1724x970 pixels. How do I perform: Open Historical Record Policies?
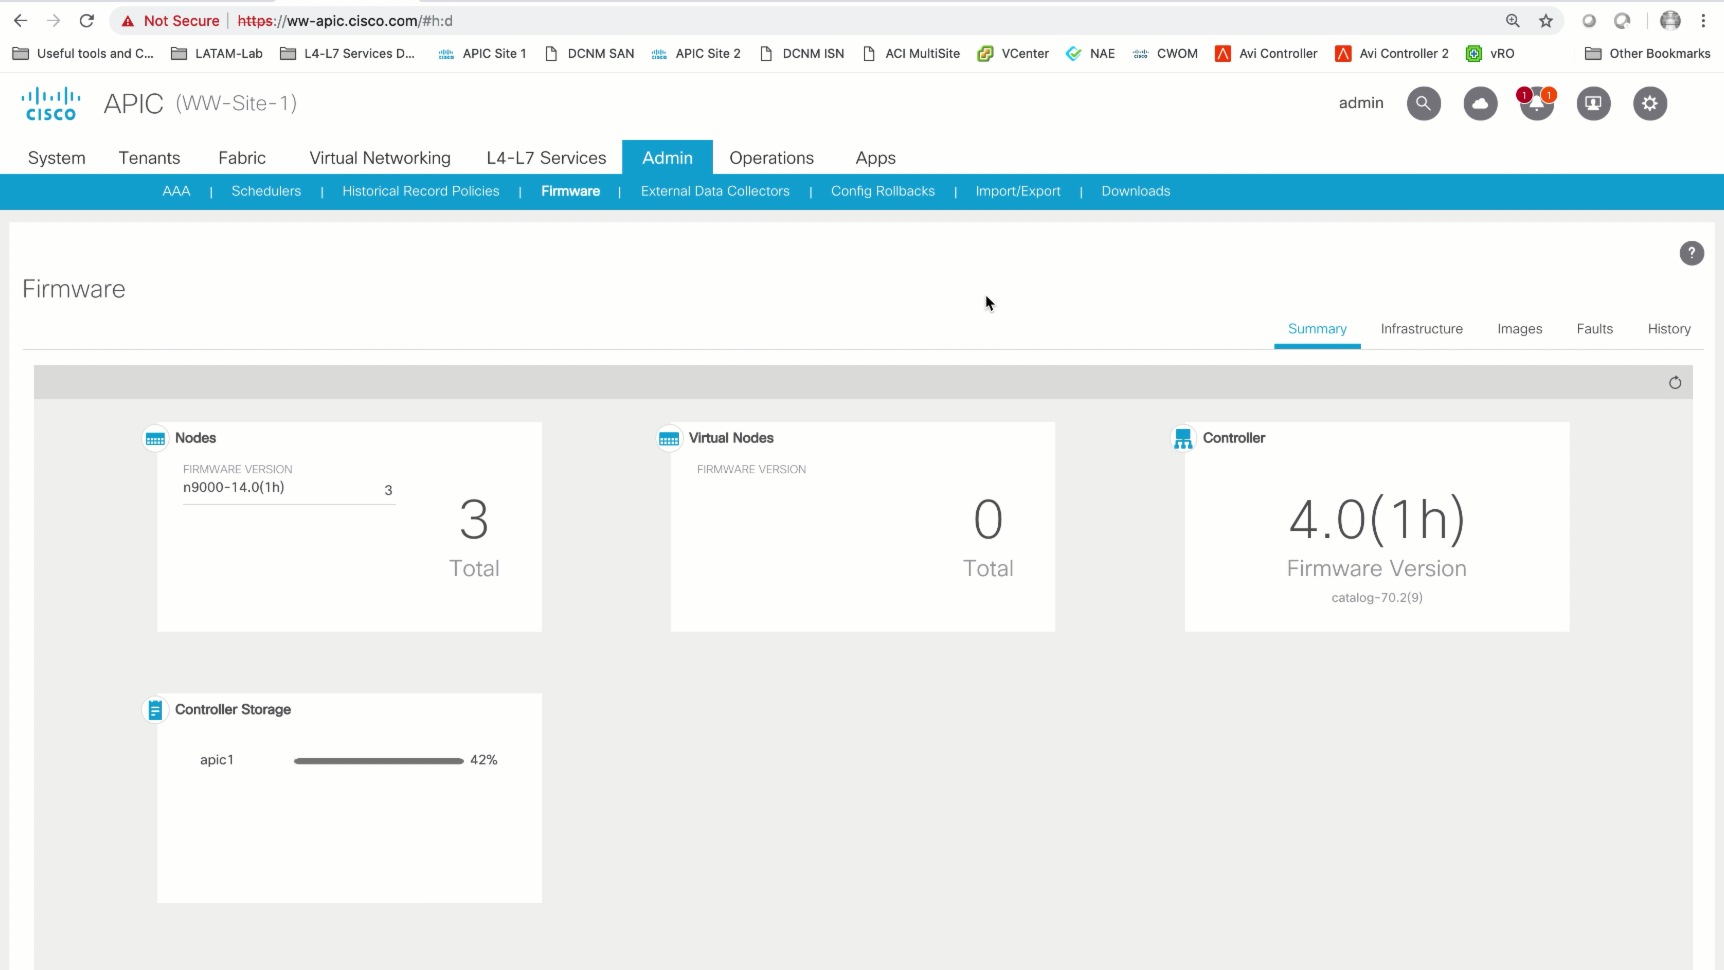421,191
